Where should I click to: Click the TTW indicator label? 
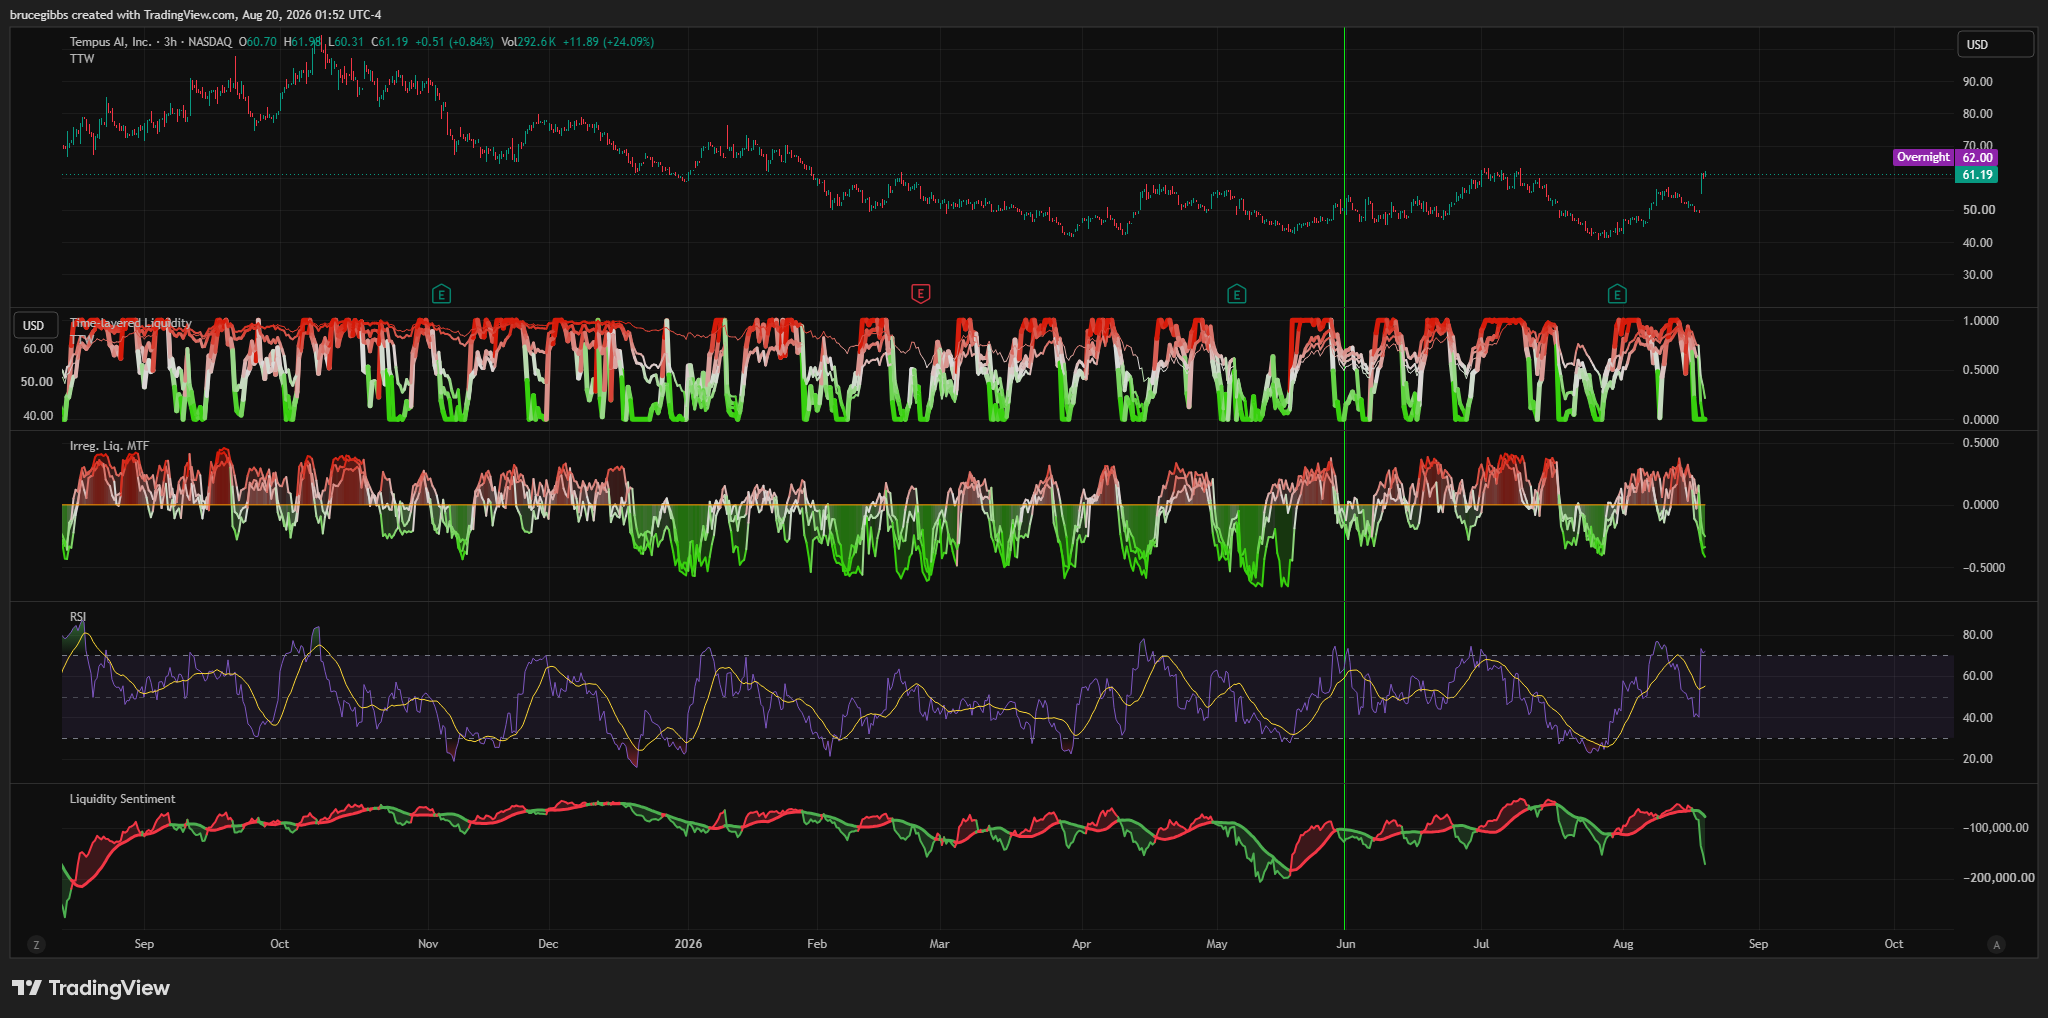82,59
